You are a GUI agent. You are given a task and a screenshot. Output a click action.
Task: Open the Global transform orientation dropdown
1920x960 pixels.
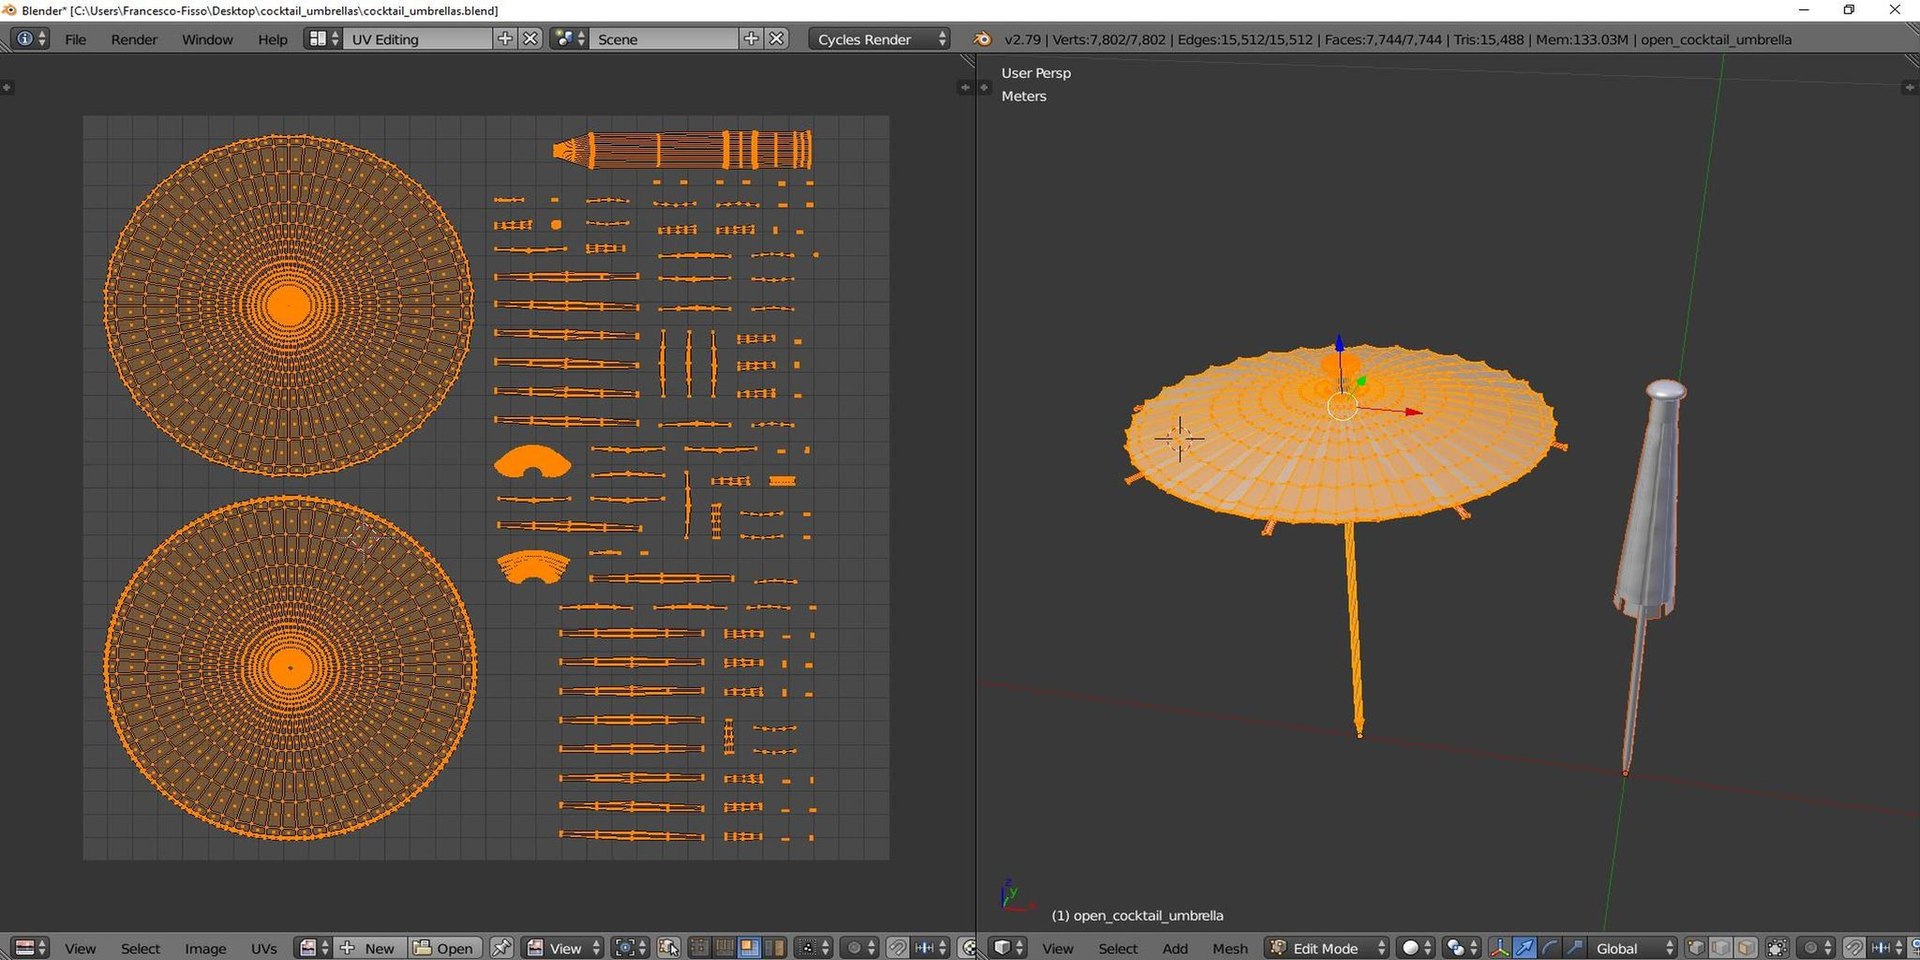(1633, 947)
